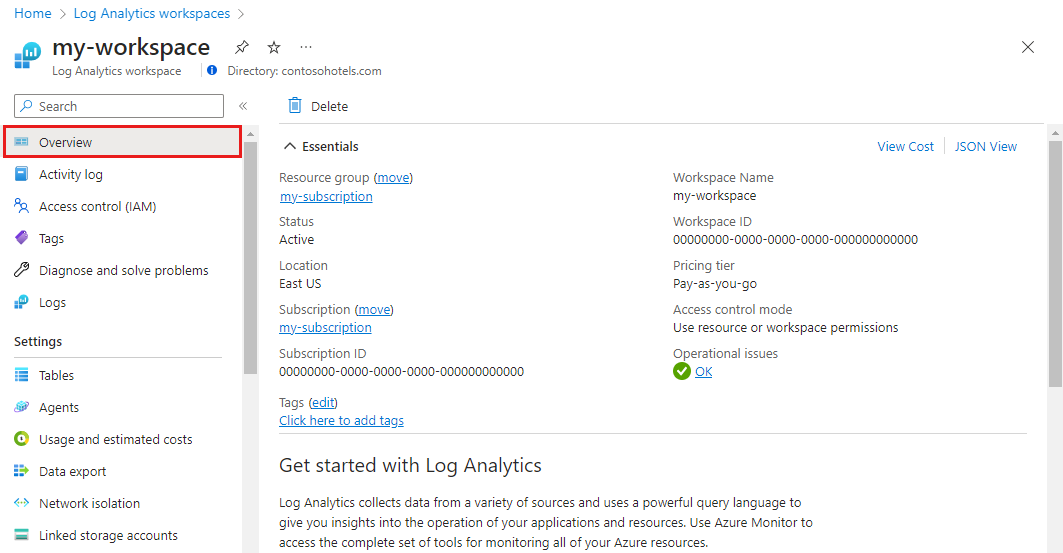
Task: Add my-workspace to favorites with star icon
Action: pyautogui.click(x=274, y=47)
